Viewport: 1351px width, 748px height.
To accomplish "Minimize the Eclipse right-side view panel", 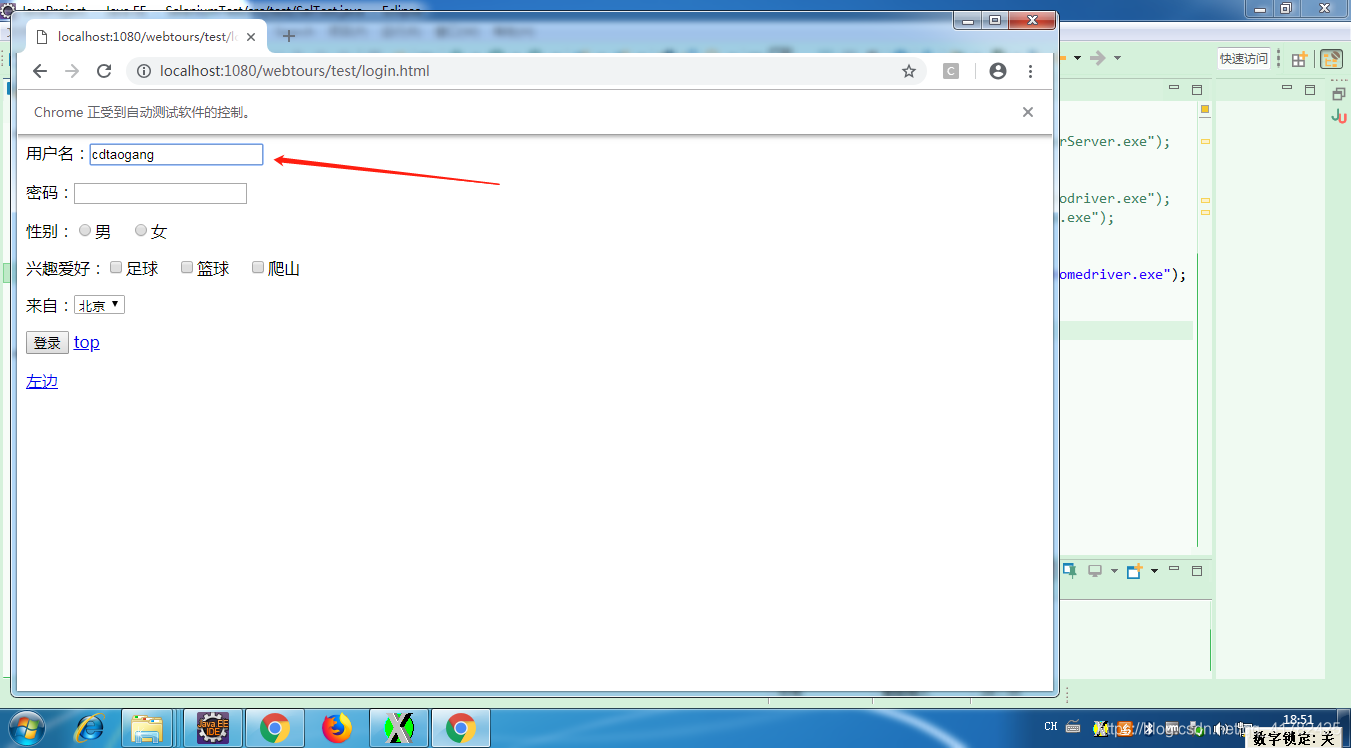I will coord(1288,88).
